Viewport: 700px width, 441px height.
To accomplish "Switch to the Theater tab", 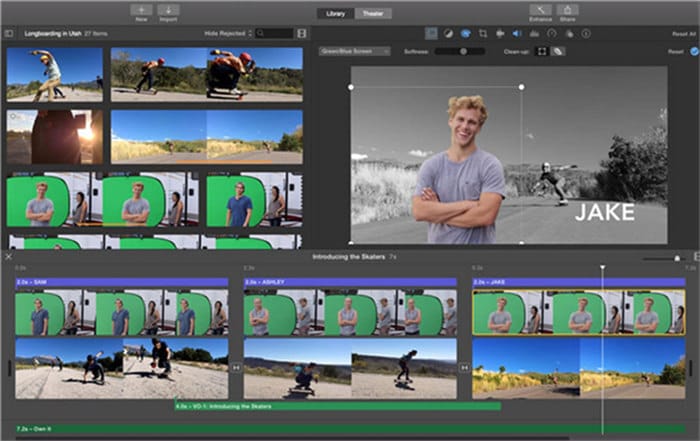I will pyautogui.click(x=372, y=13).
